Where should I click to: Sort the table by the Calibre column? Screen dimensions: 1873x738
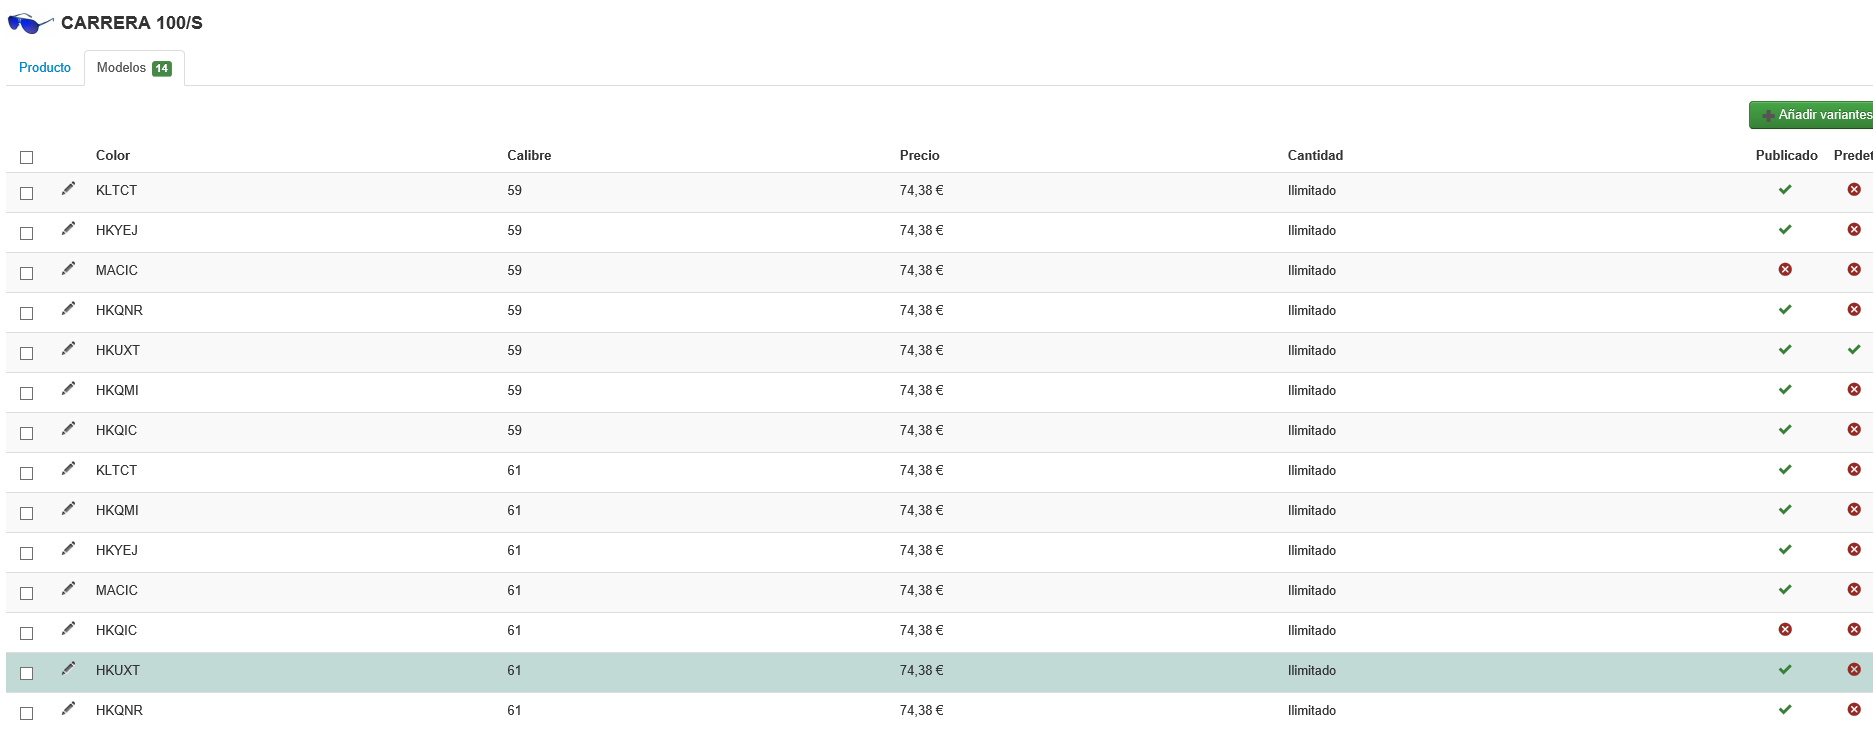(x=529, y=155)
